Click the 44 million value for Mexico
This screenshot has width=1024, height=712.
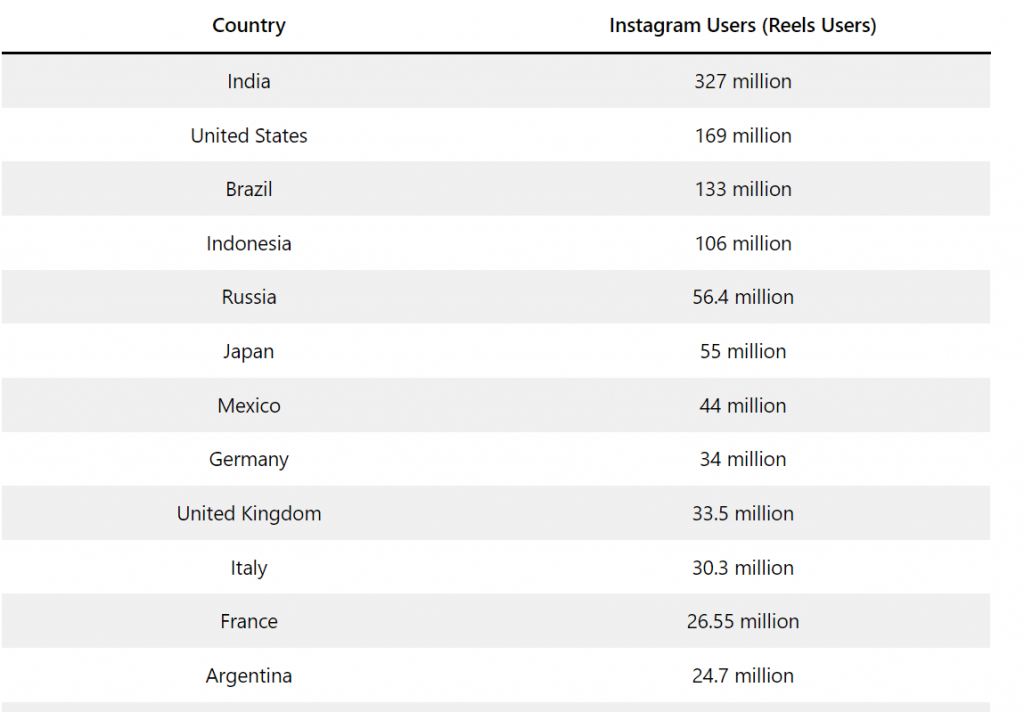pyautogui.click(x=742, y=405)
